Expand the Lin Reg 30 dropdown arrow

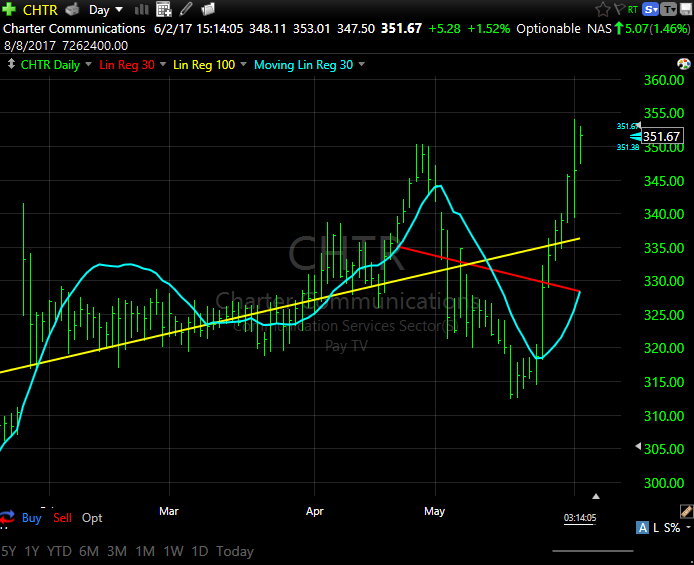coord(163,65)
